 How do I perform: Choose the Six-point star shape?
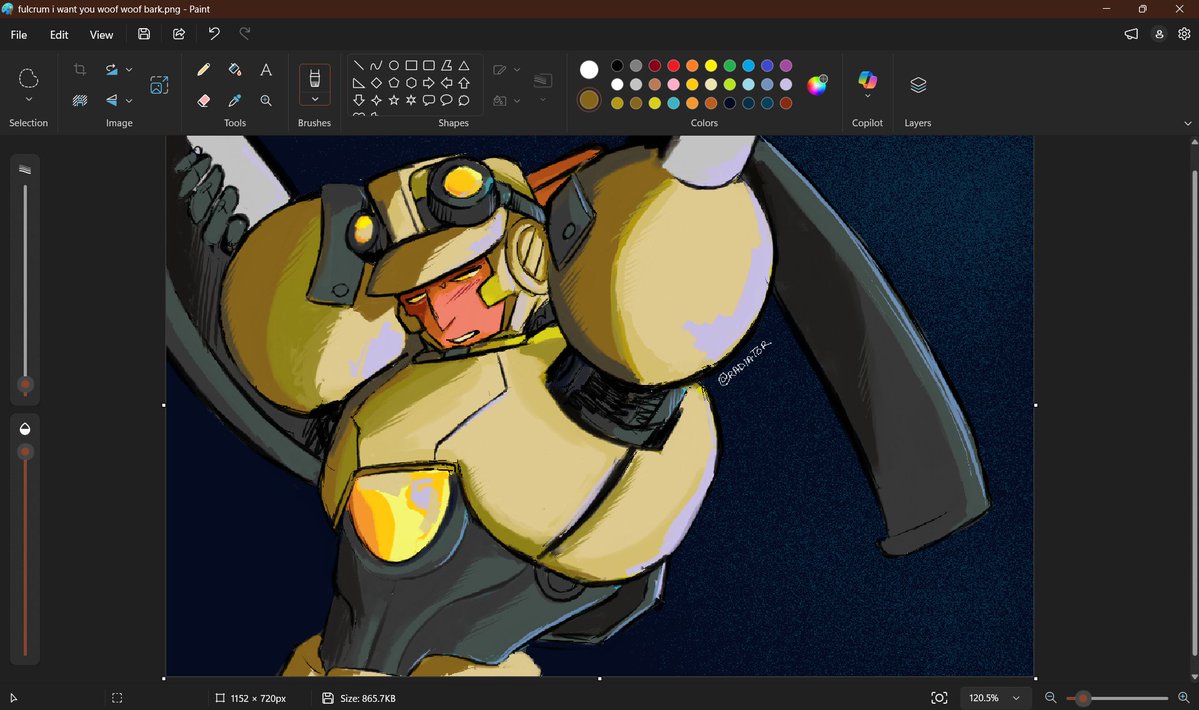(411, 100)
